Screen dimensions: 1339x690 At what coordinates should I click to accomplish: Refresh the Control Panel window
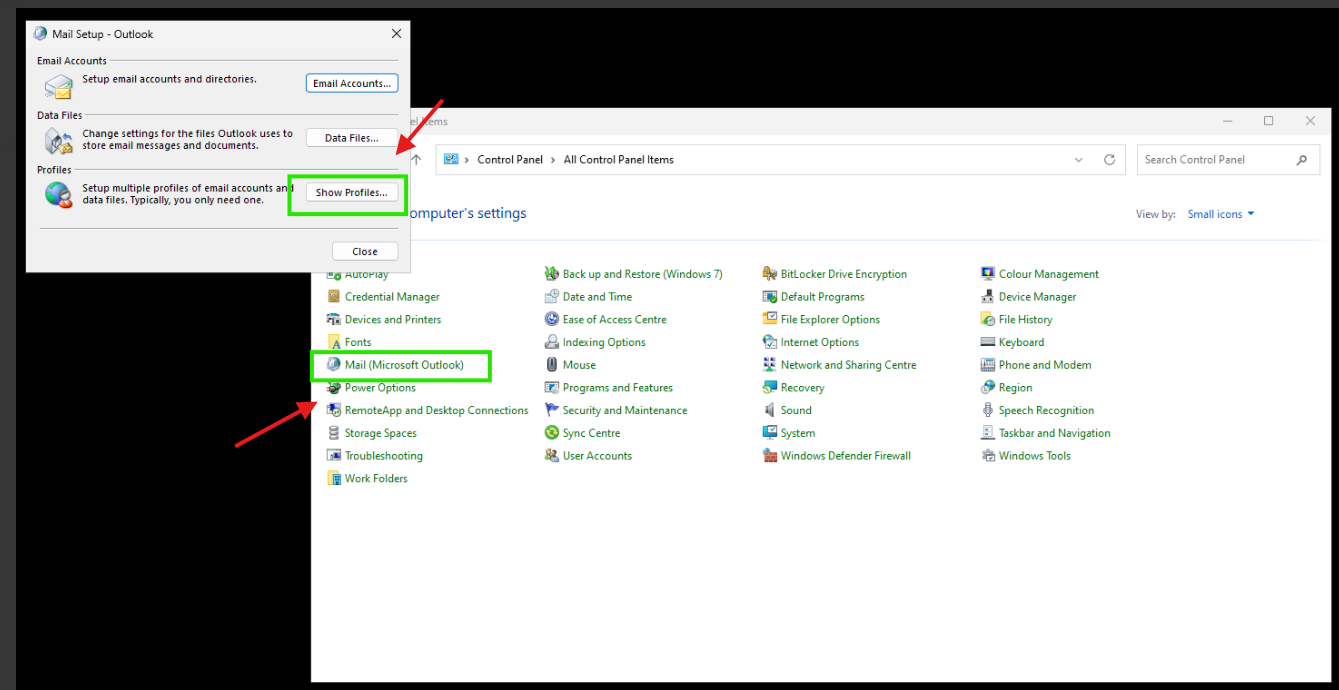(x=1109, y=160)
